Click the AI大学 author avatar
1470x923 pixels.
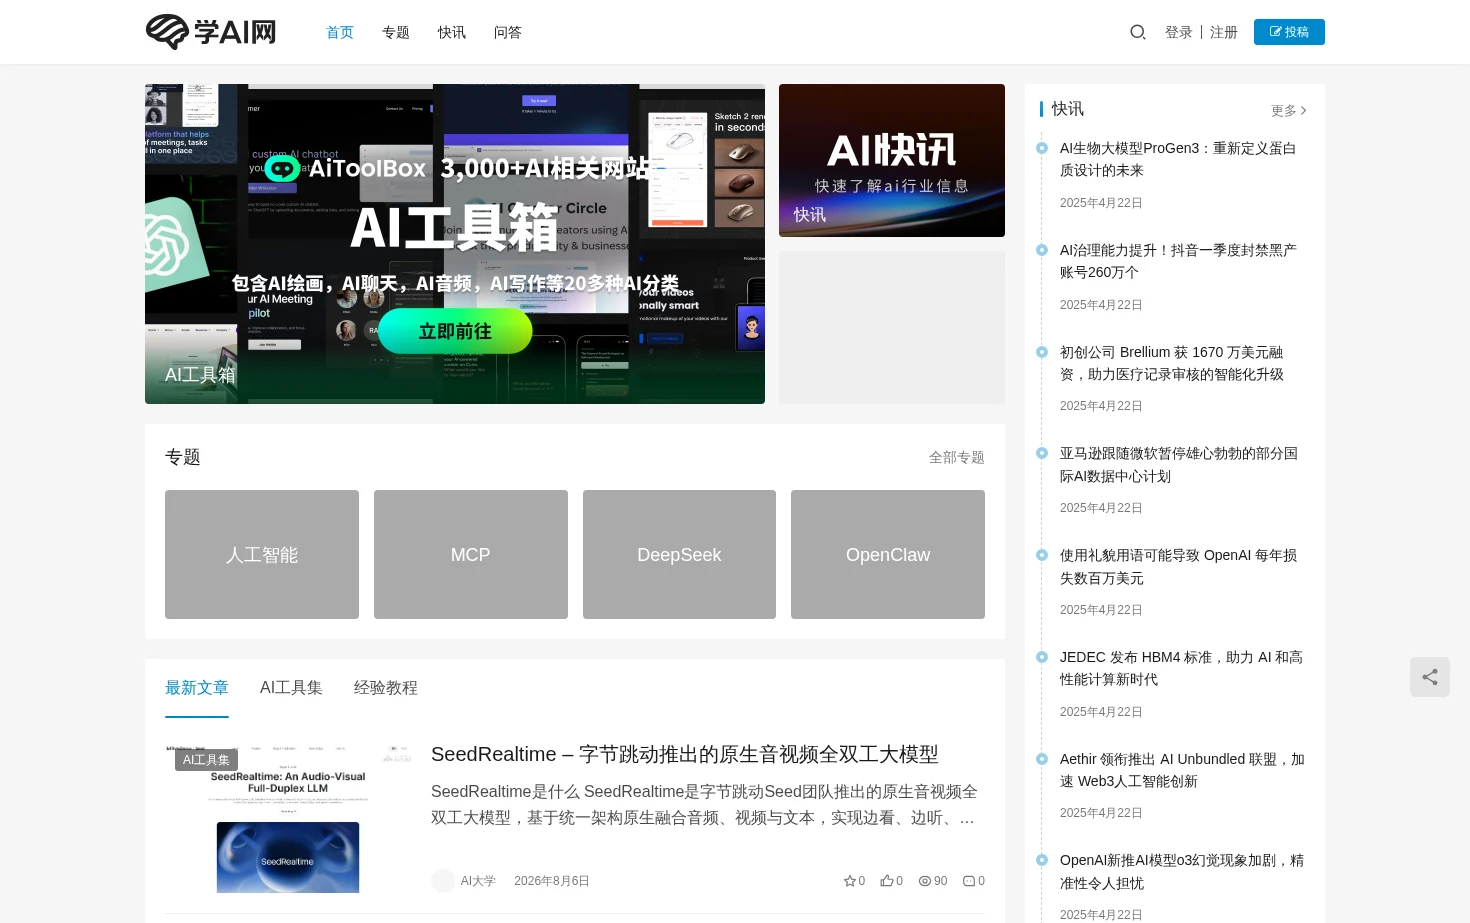tap(443, 881)
